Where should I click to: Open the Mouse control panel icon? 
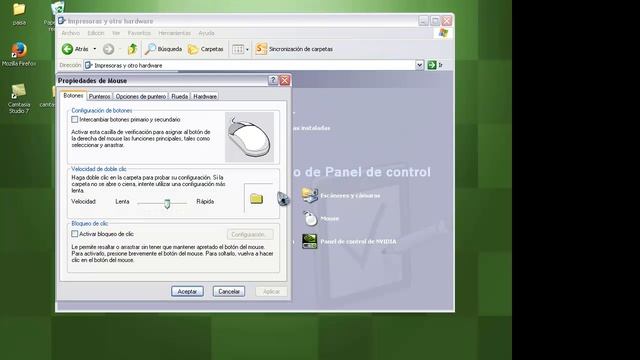tap(310, 218)
